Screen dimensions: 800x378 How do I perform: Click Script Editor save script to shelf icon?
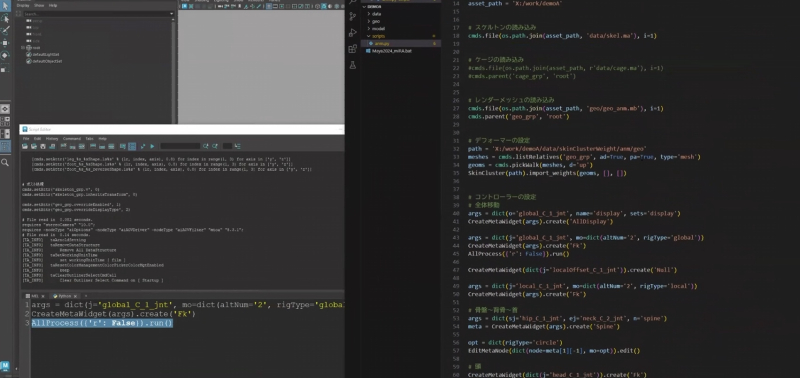coord(52,146)
